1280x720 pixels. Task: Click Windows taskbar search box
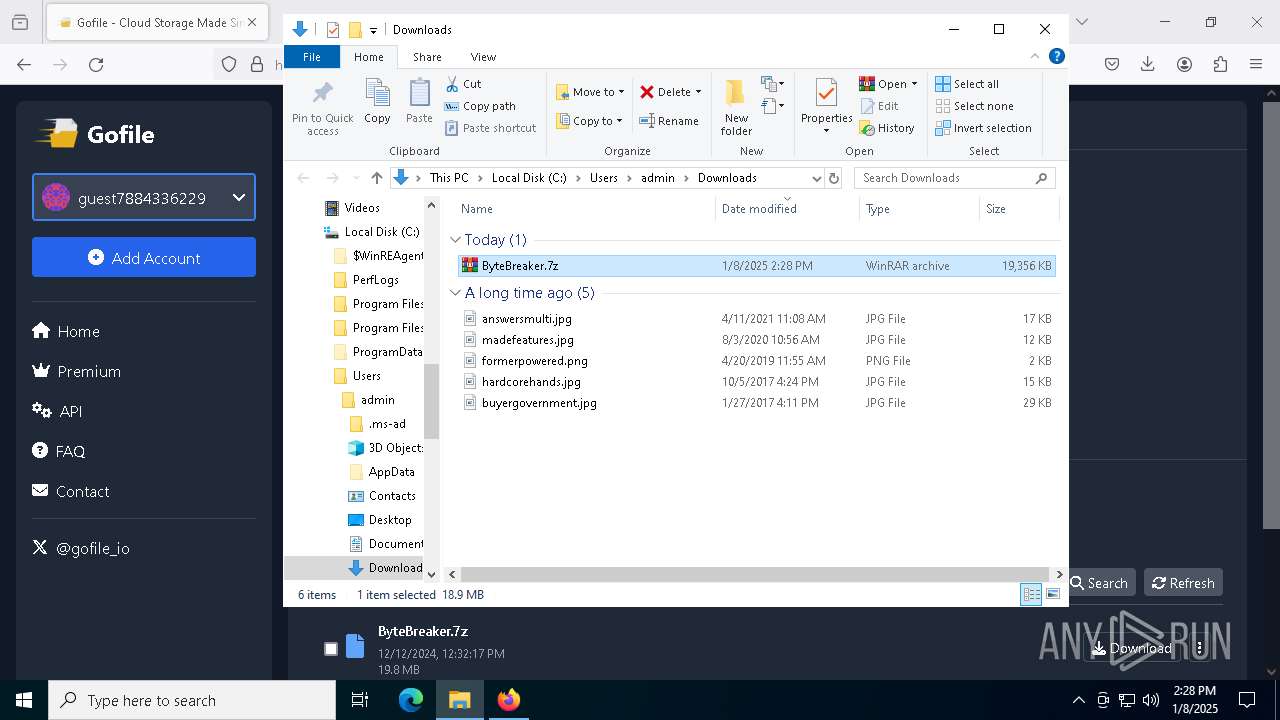click(192, 700)
